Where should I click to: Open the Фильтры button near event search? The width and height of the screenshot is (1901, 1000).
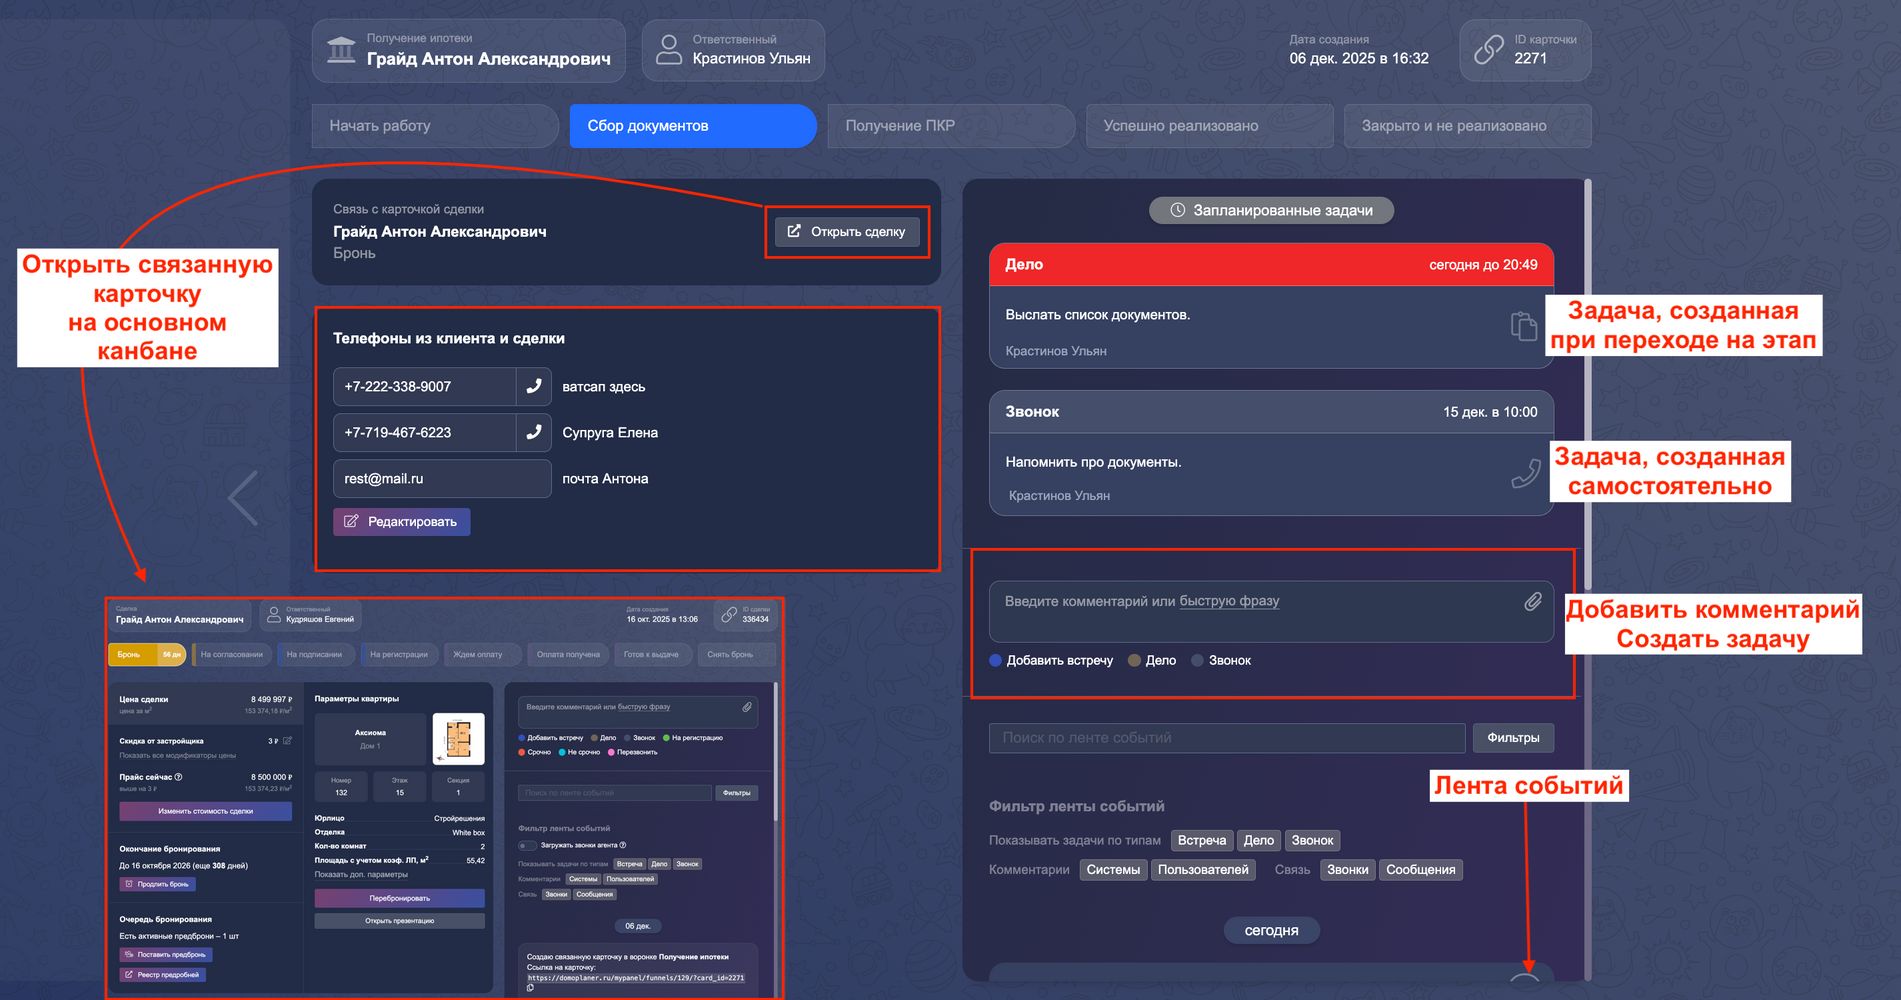click(1513, 738)
